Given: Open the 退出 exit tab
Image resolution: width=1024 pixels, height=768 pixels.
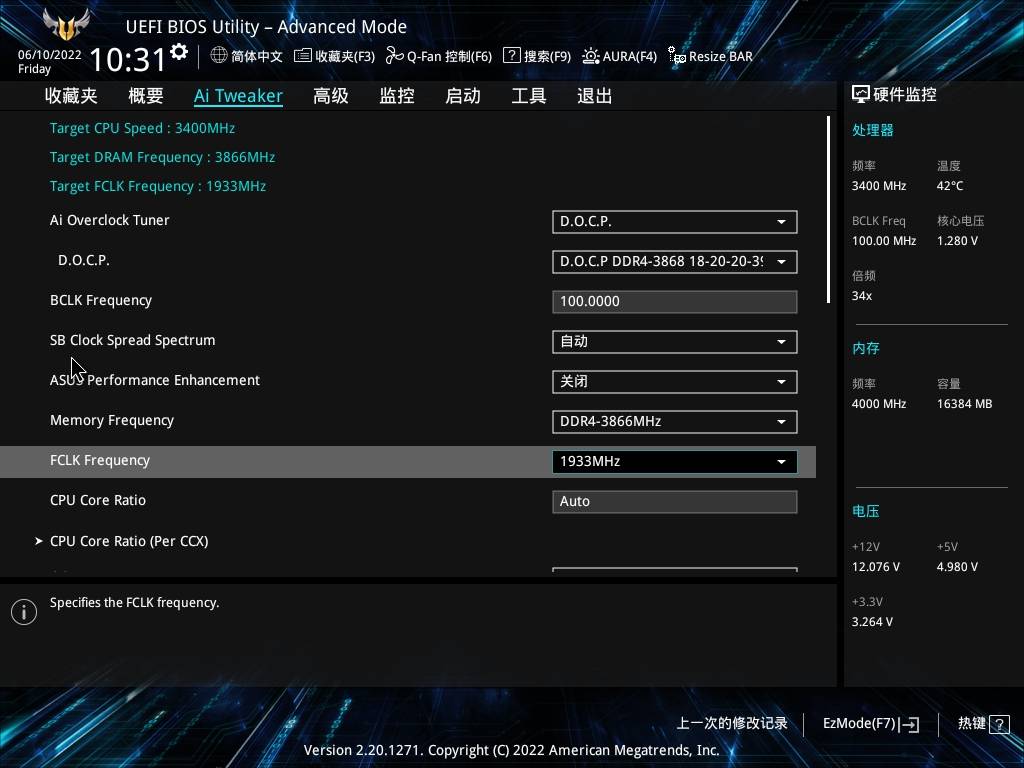Looking at the screenshot, I should click(595, 96).
